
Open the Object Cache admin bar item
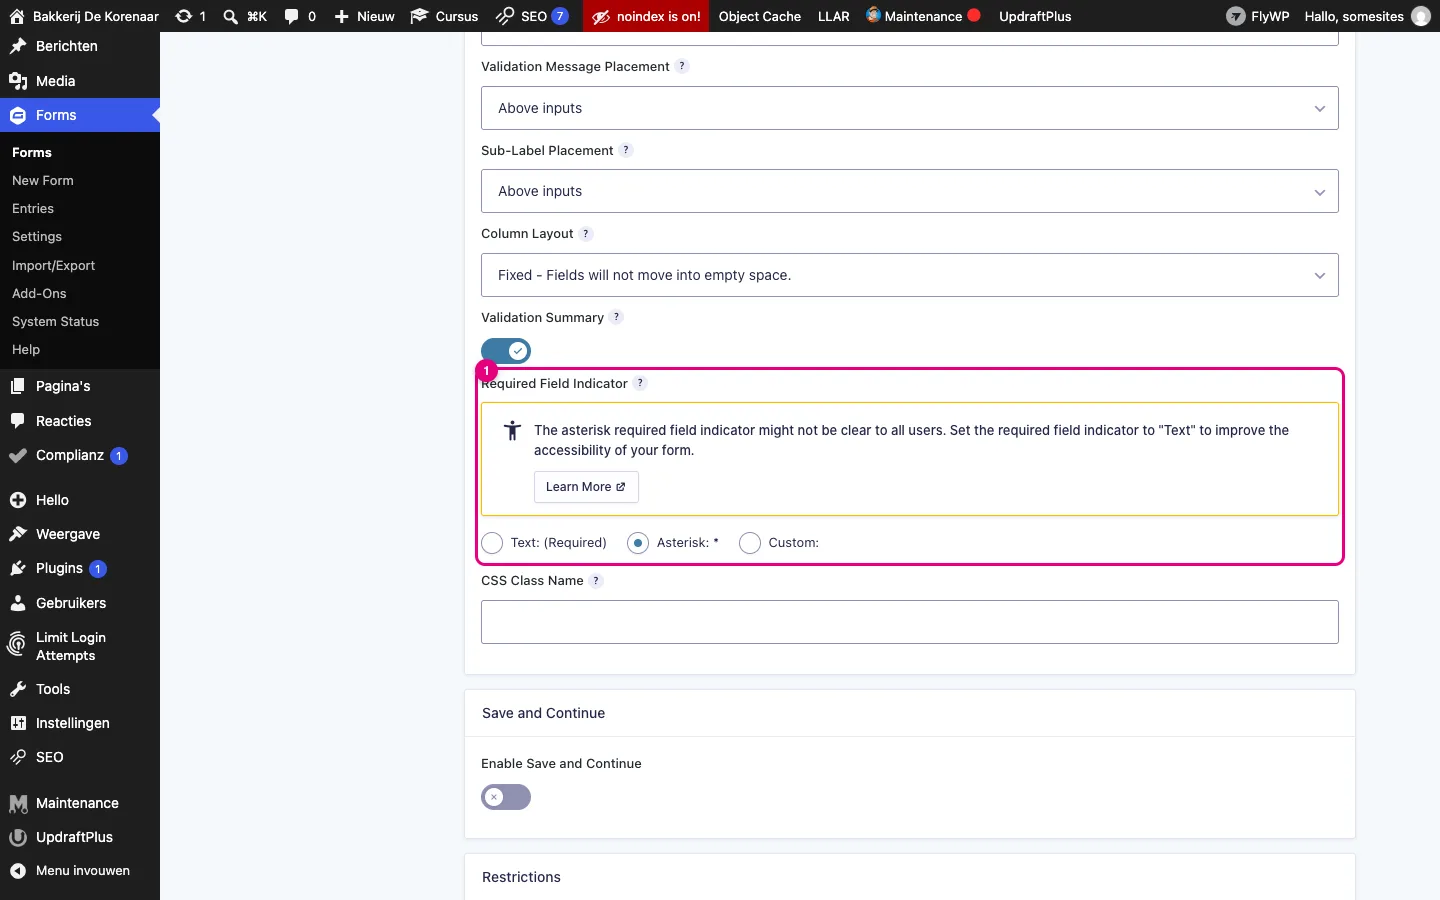coord(760,16)
